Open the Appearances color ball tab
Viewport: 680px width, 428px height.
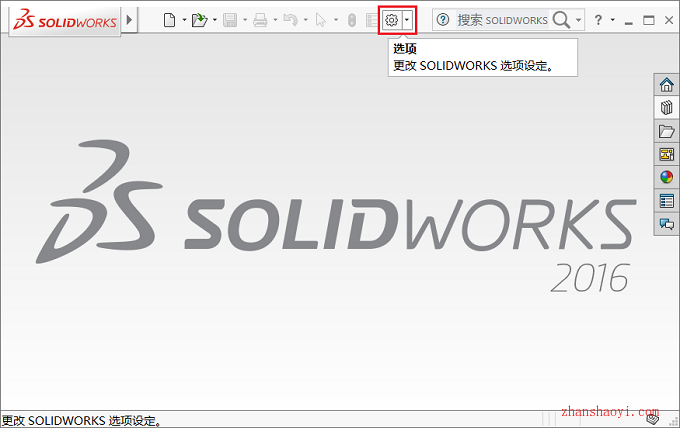(667, 177)
